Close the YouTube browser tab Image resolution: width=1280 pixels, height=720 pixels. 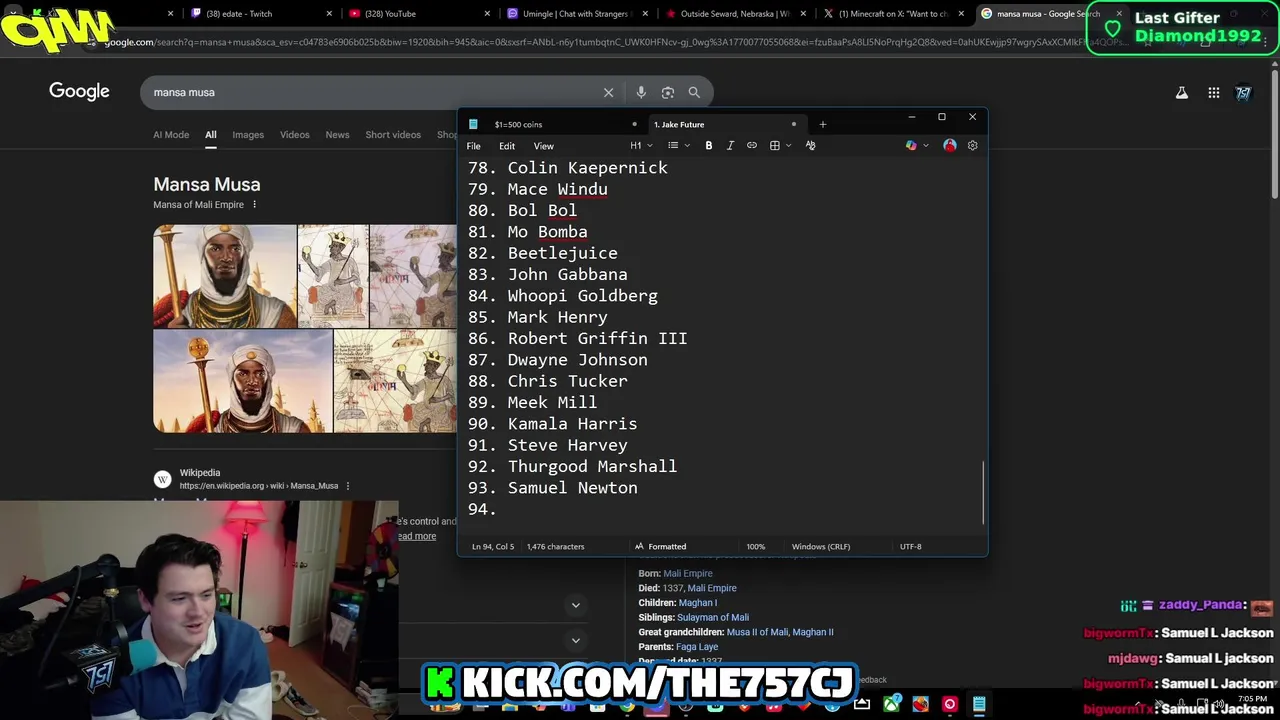click(488, 14)
